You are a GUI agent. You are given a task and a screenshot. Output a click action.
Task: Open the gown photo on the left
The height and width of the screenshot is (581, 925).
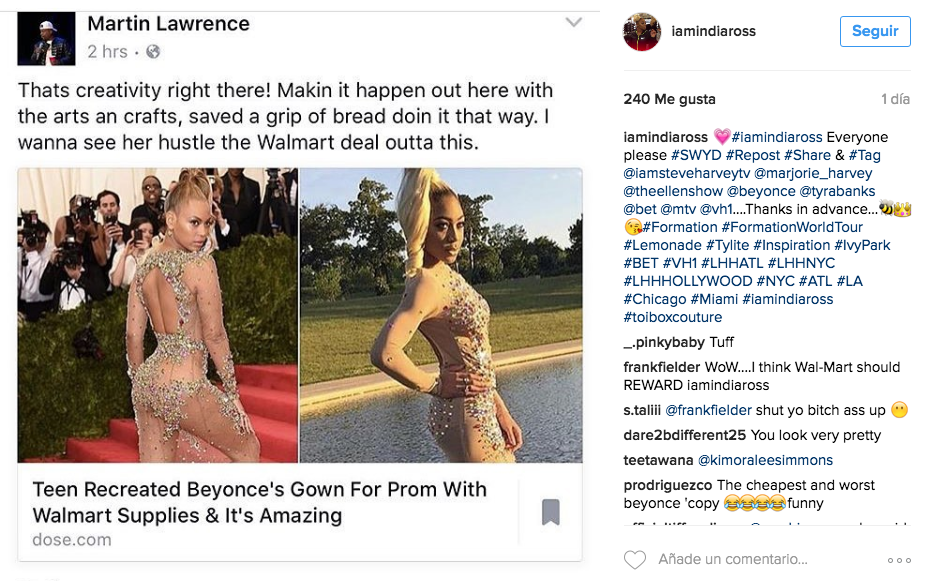tap(158, 315)
